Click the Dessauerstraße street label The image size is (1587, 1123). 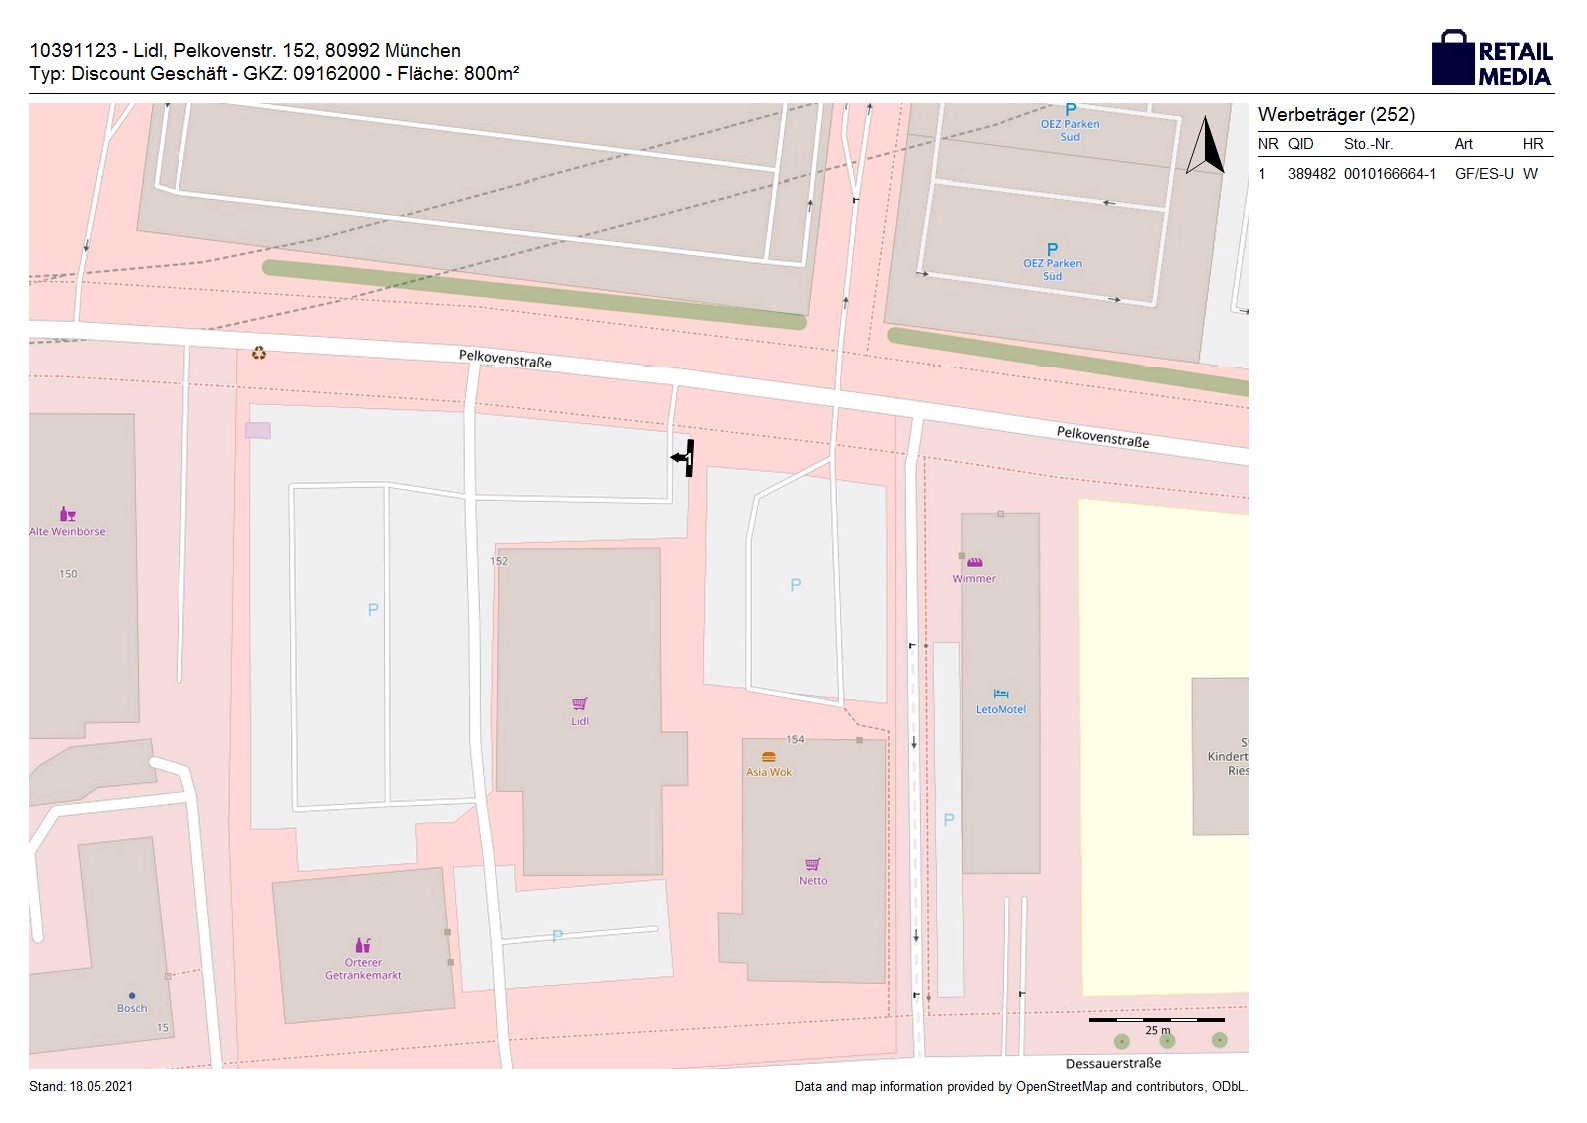[x=1113, y=1064]
